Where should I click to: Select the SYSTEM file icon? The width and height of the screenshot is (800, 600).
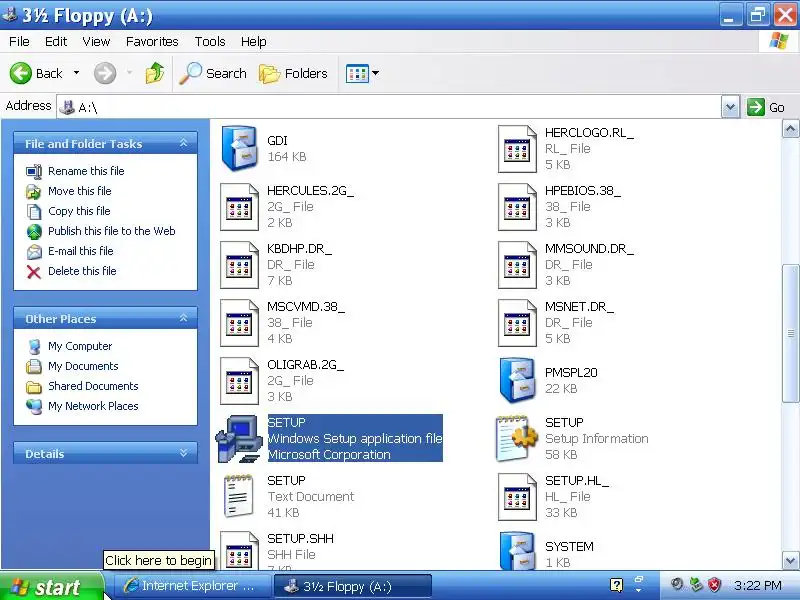coord(517,551)
